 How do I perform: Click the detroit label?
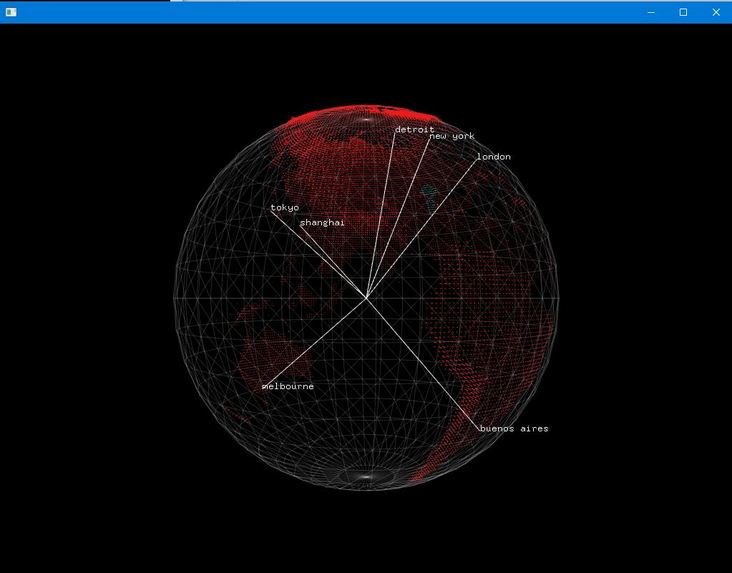415,129
